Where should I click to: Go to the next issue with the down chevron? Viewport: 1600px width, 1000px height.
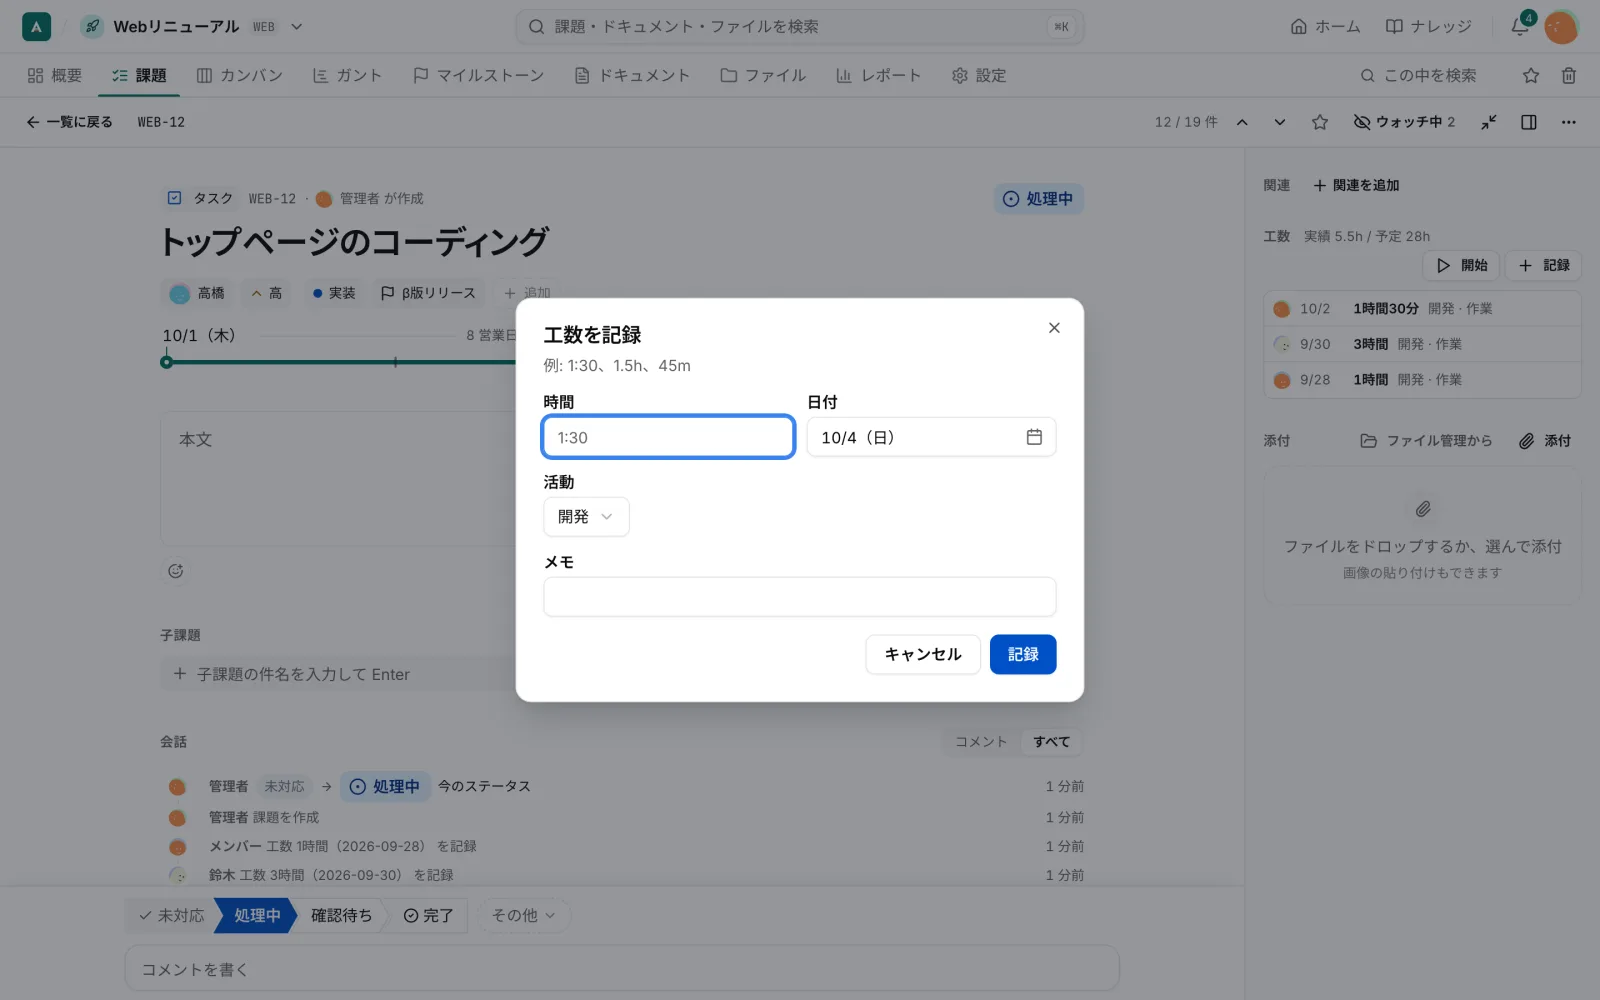pos(1280,122)
